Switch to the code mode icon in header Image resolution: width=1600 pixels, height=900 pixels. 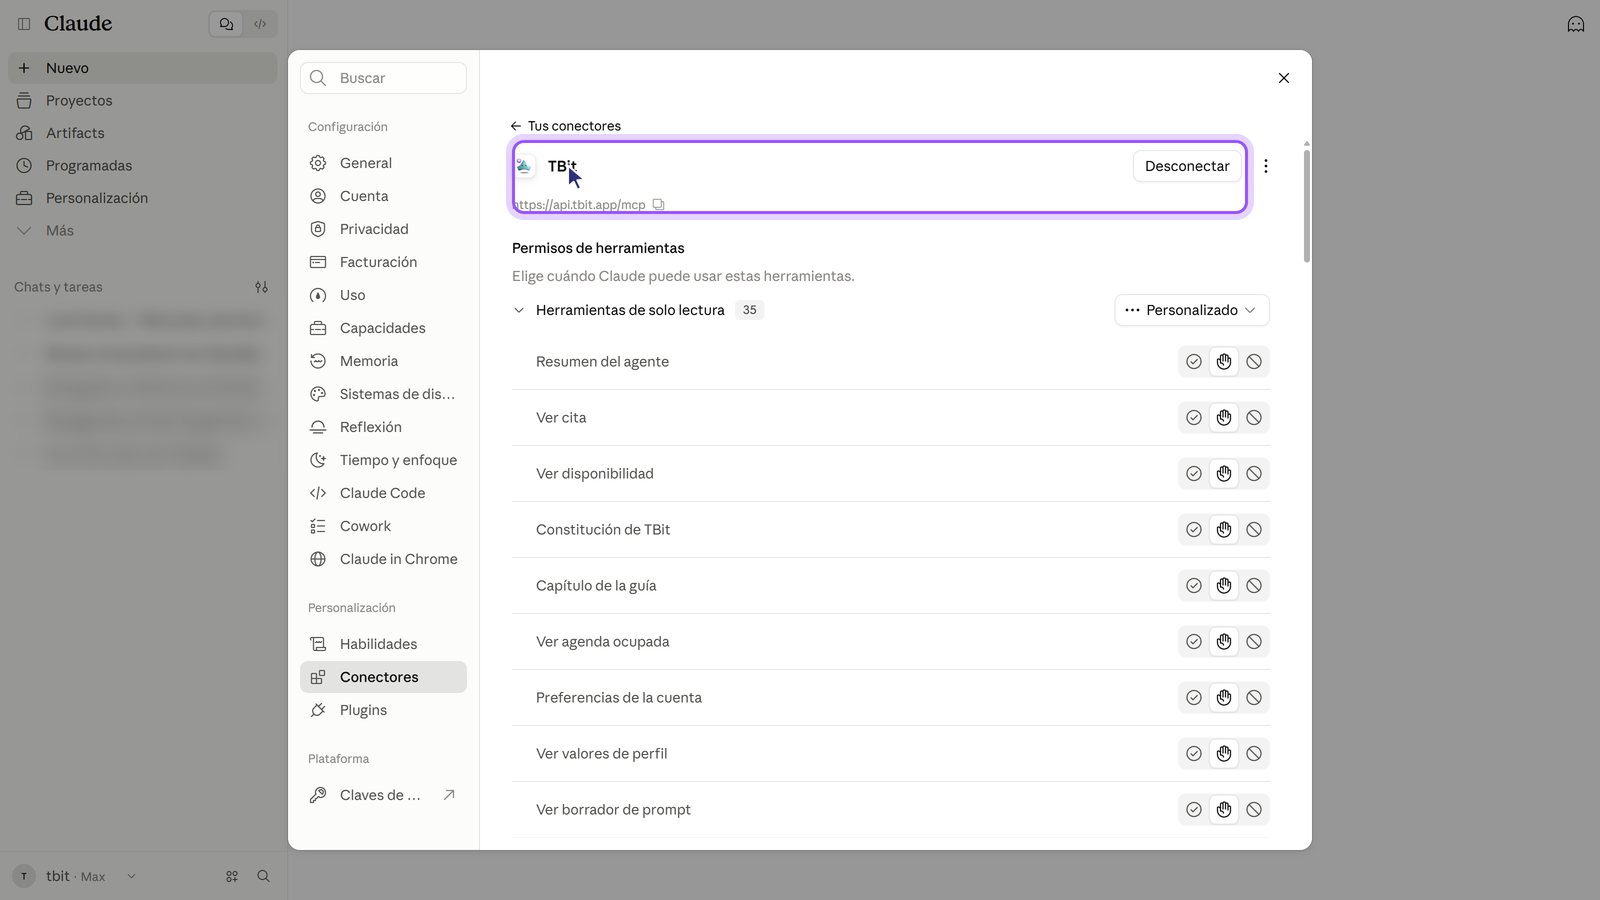260,24
